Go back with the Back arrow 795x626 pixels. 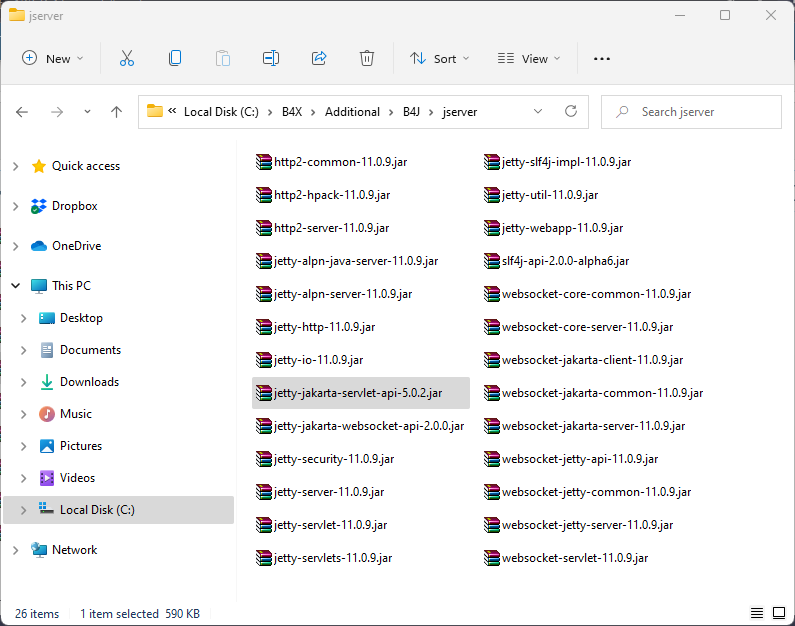tap(22, 112)
